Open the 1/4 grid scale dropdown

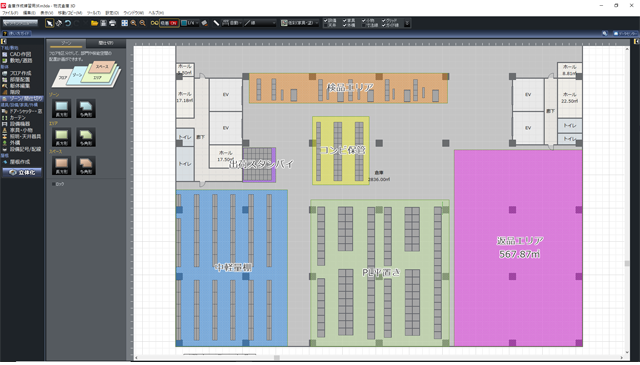coord(190,23)
